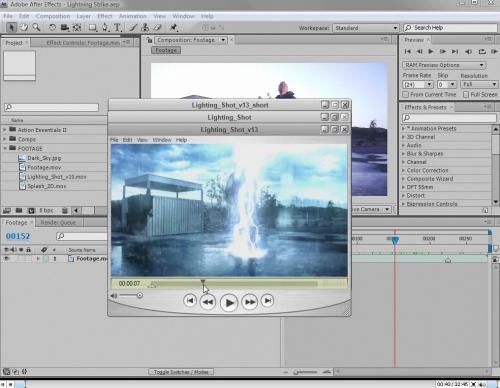Toggle loop option in Preview panel

point(482,51)
